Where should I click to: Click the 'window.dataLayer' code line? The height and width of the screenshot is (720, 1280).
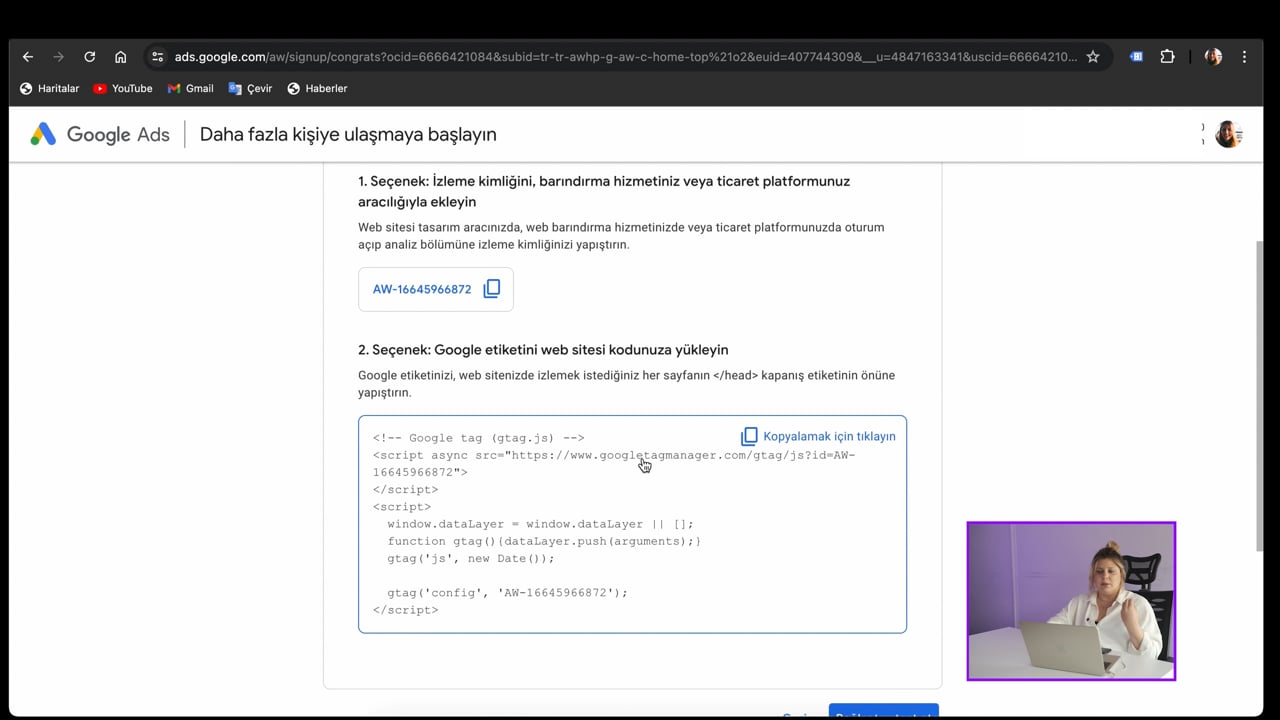(540, 524)
